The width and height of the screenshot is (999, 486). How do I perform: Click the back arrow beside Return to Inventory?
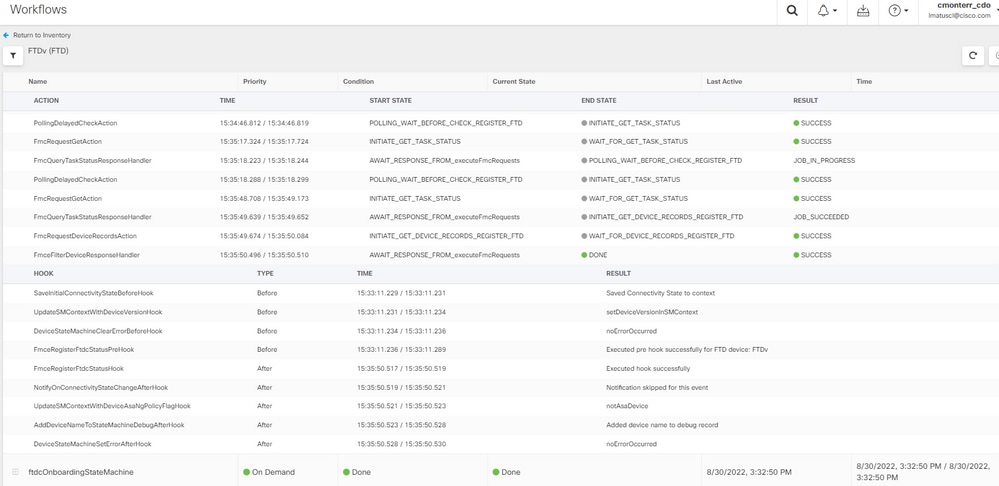(6, 36)
